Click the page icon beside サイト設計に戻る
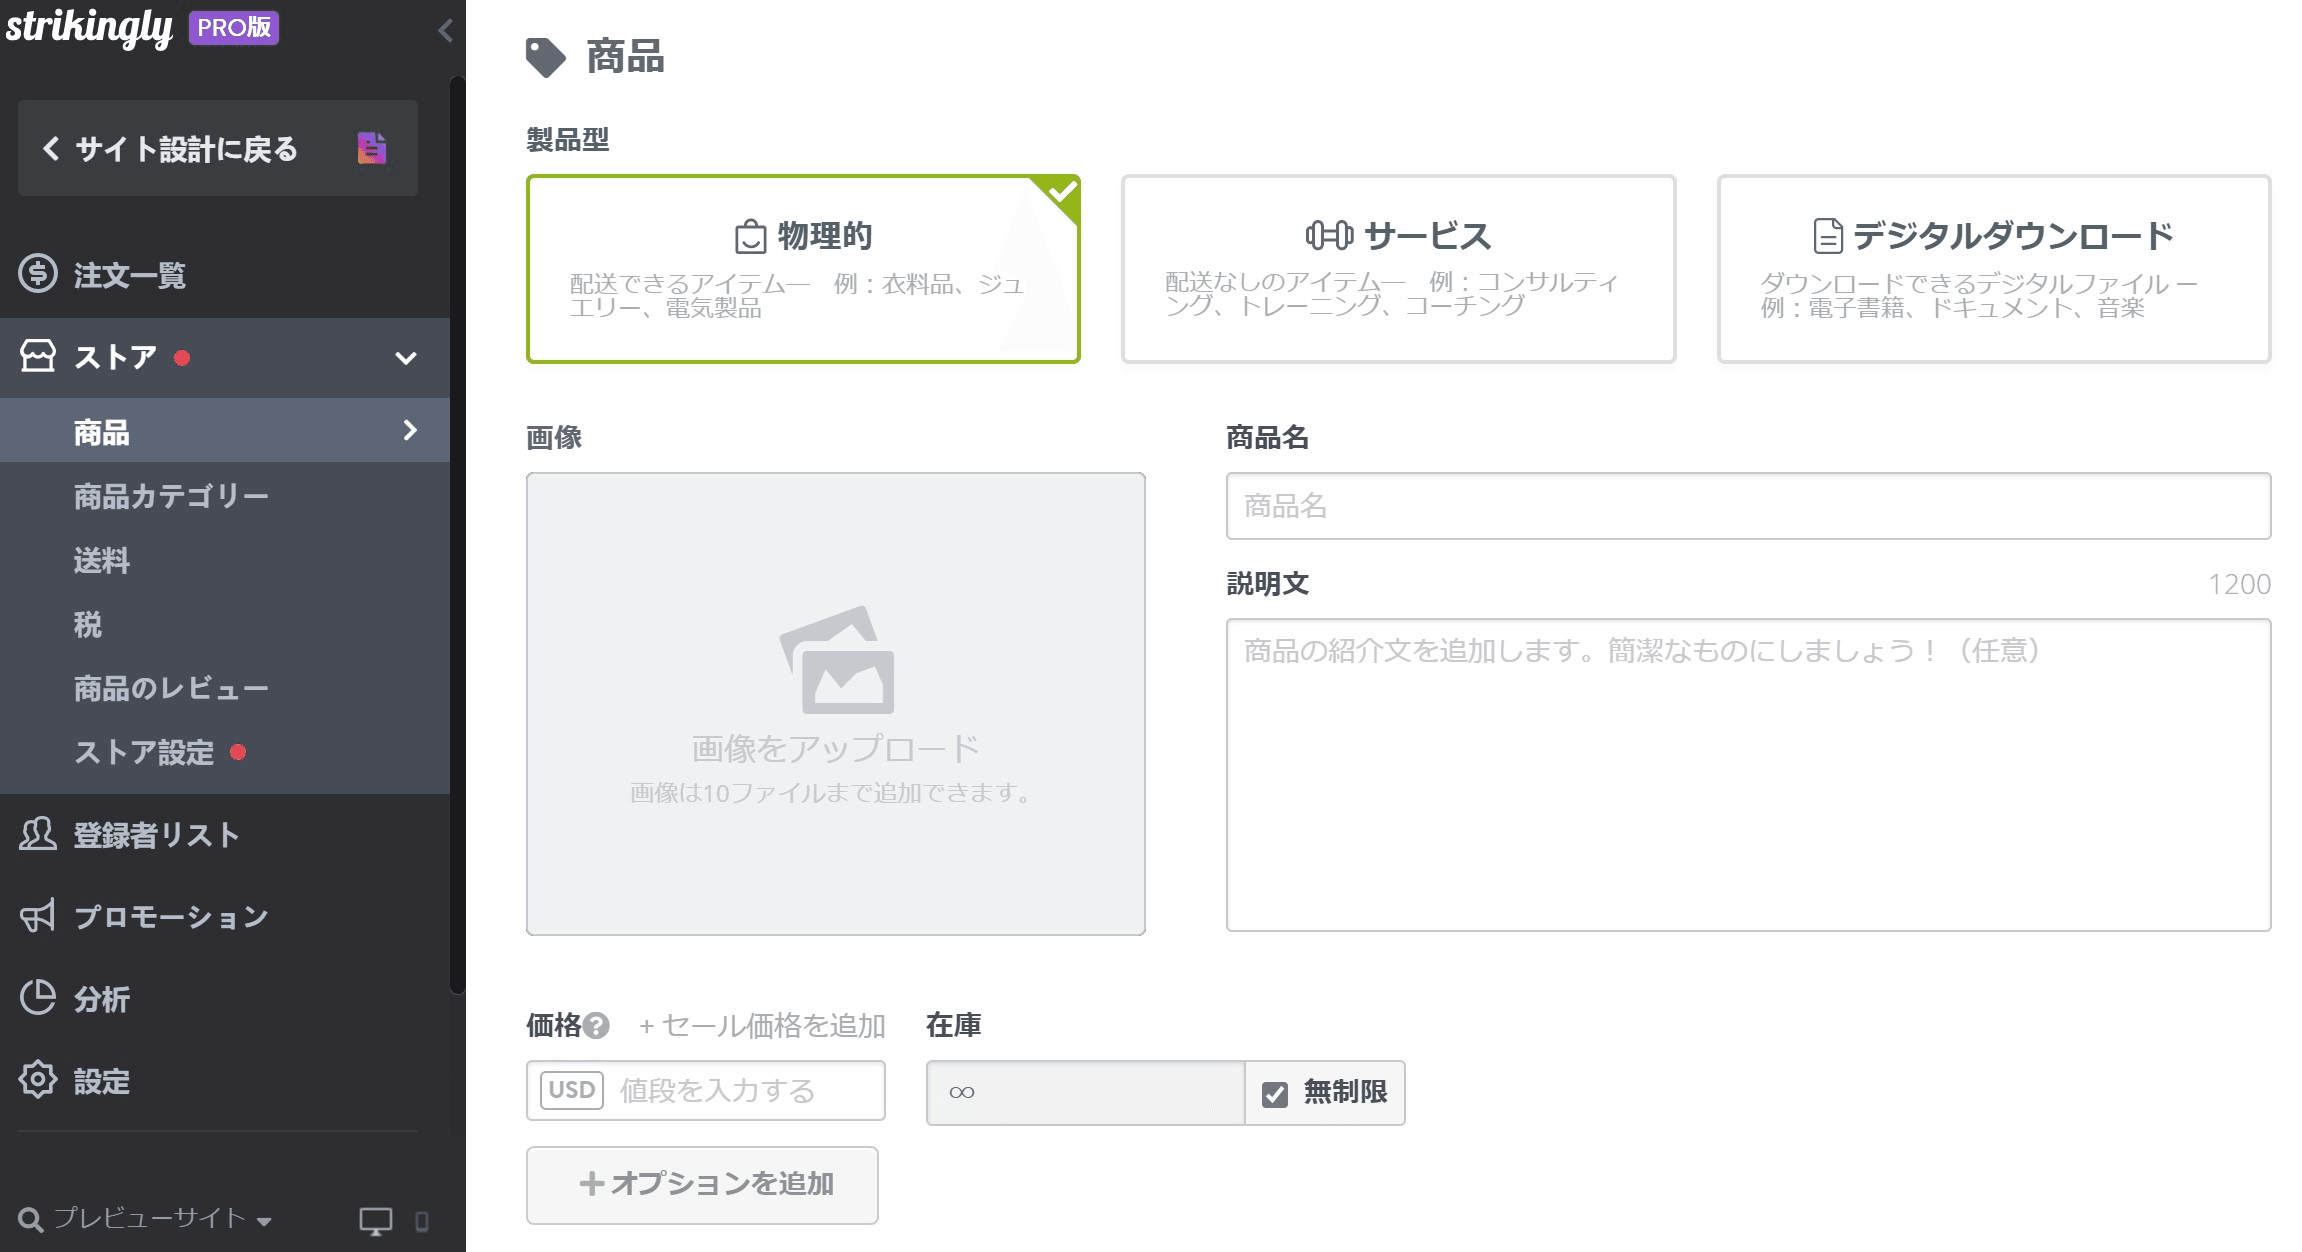 (371, 148)
